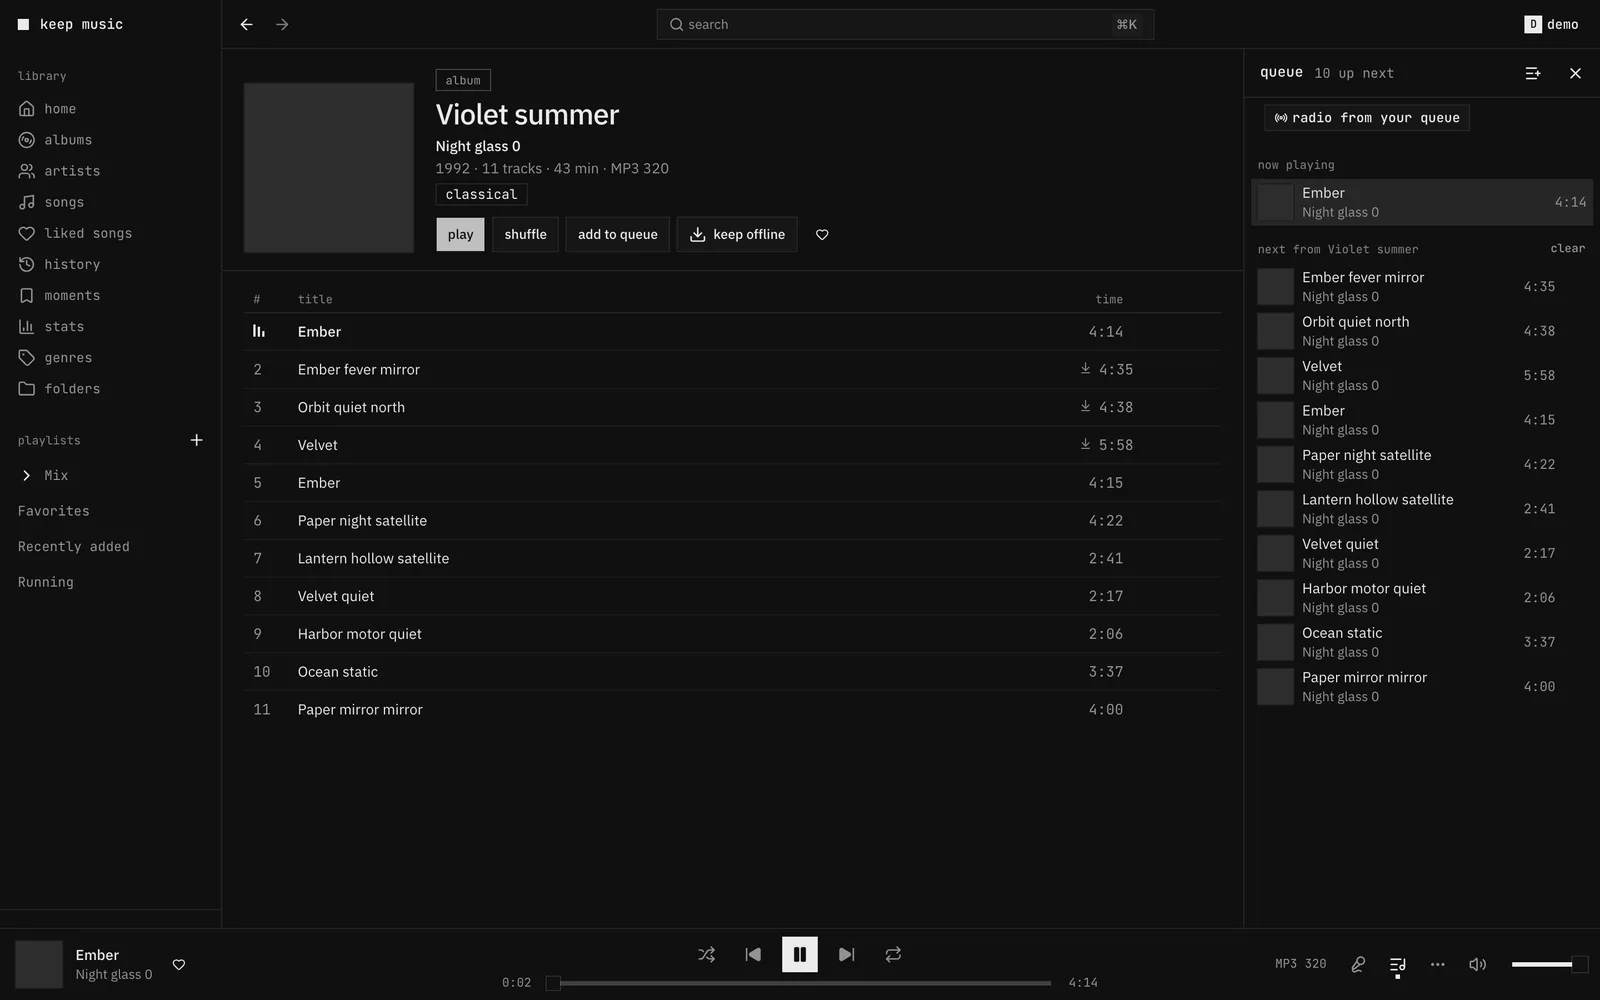
Task: Open the Favorites playlist
Action: pyautogui.click(x=54, y=511)
